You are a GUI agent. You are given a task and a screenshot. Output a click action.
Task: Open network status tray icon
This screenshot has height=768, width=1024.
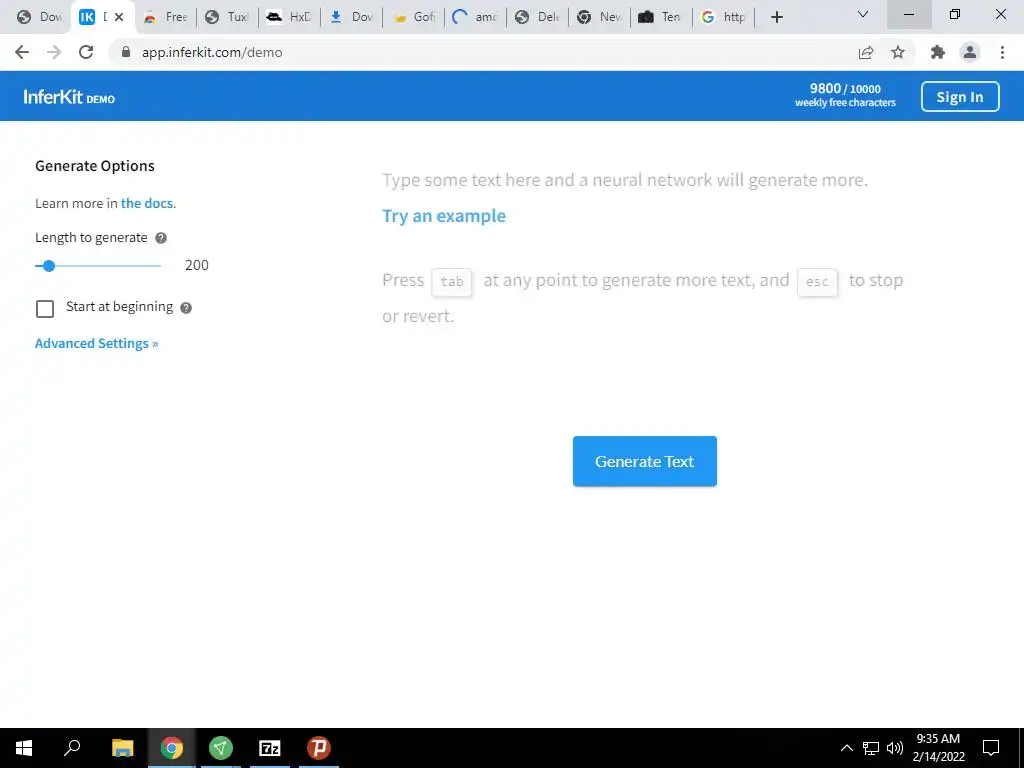pos(871,748)
